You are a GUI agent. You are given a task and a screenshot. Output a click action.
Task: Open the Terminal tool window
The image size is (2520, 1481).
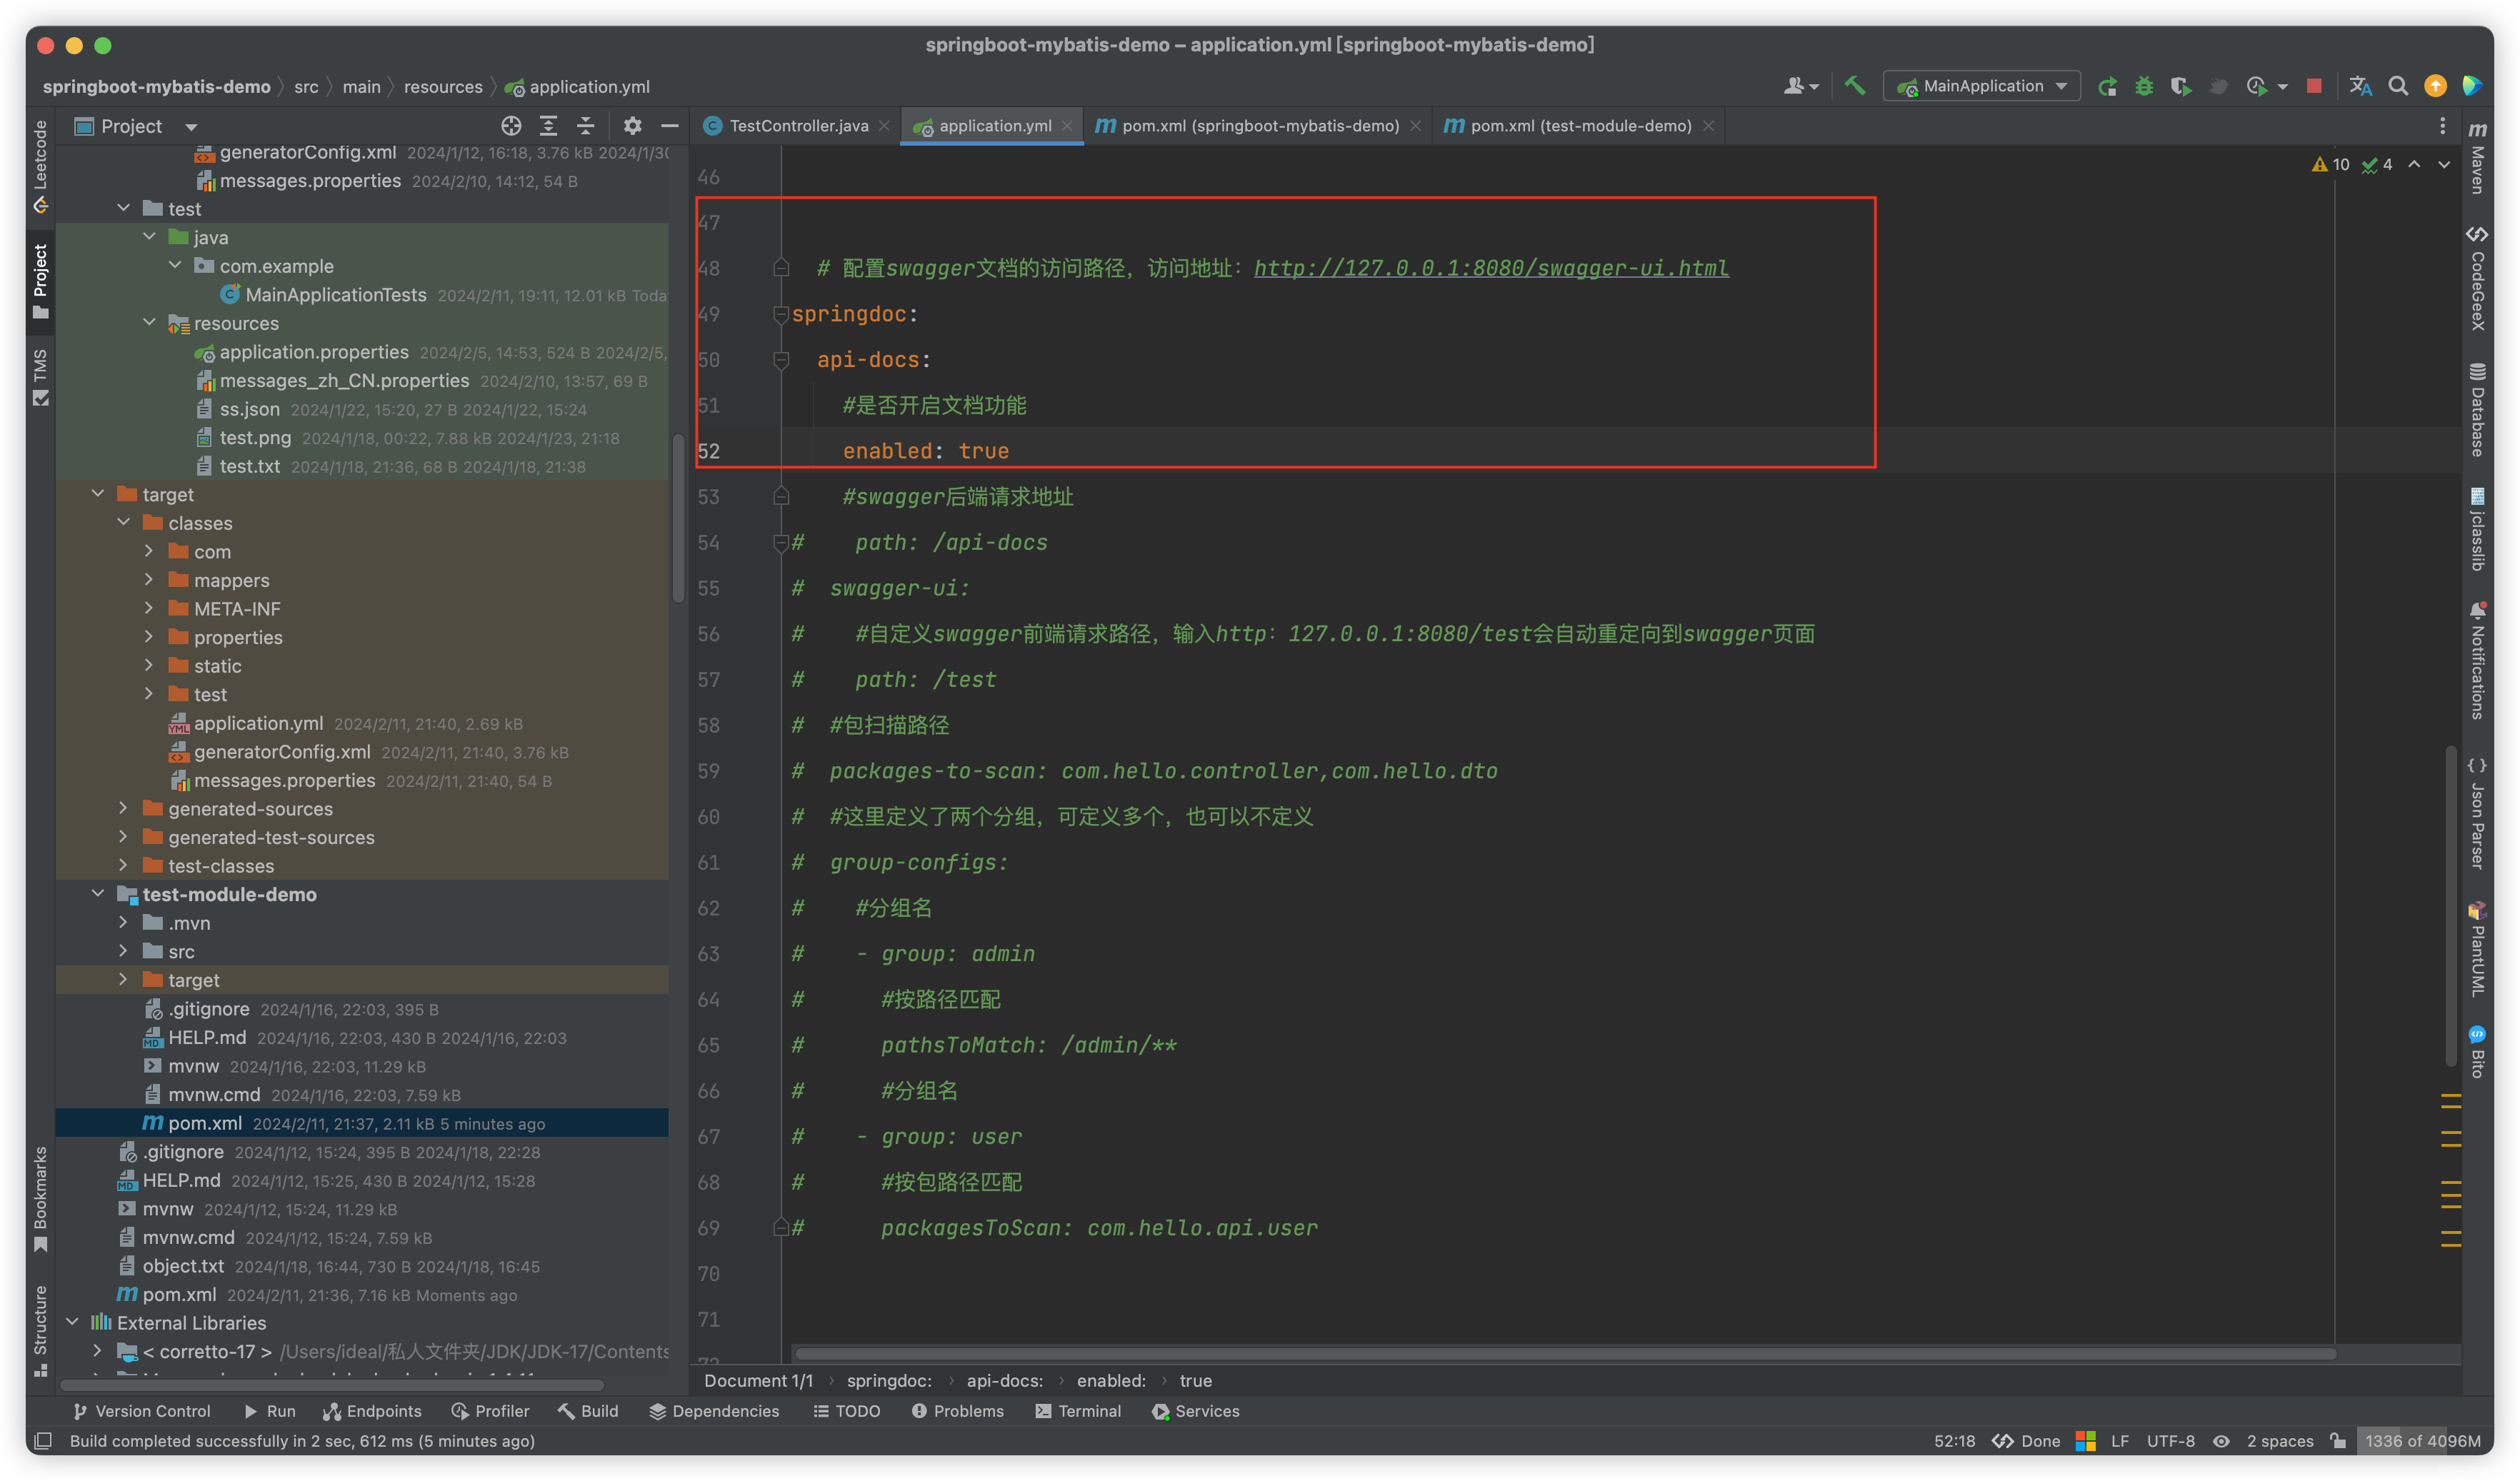(1078, 1411)
